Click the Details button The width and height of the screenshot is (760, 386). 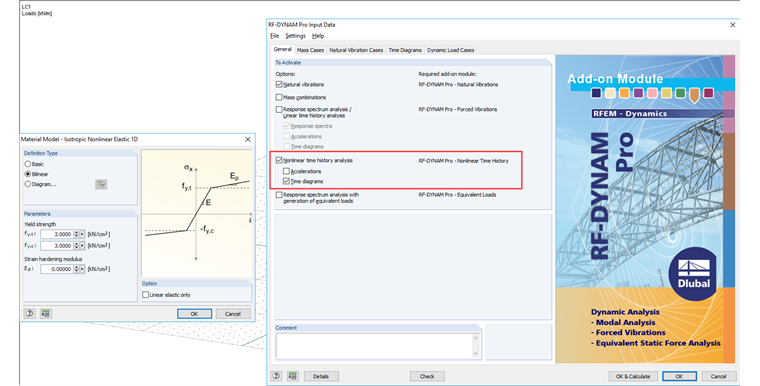pyautogui.click(x=321, y=376)
